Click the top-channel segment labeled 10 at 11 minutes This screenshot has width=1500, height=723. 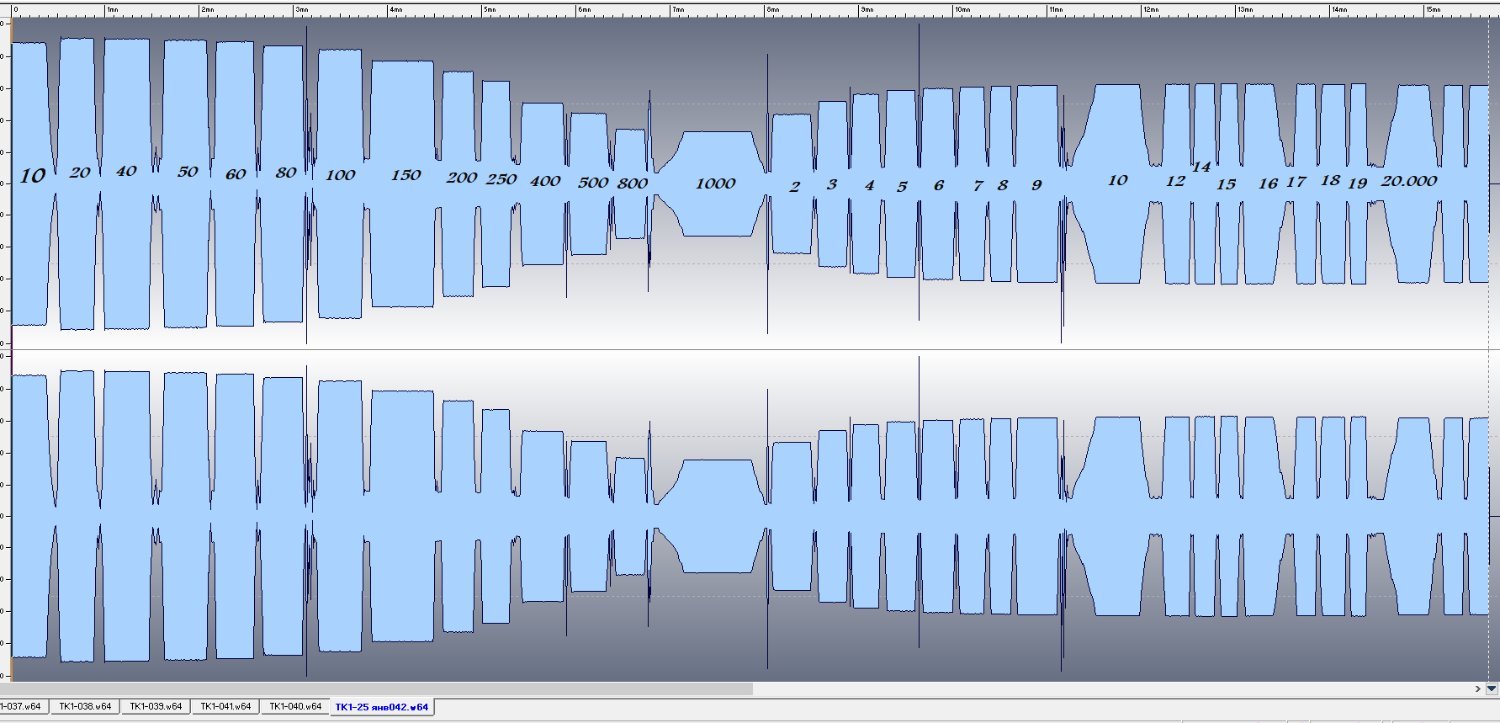1117,181
